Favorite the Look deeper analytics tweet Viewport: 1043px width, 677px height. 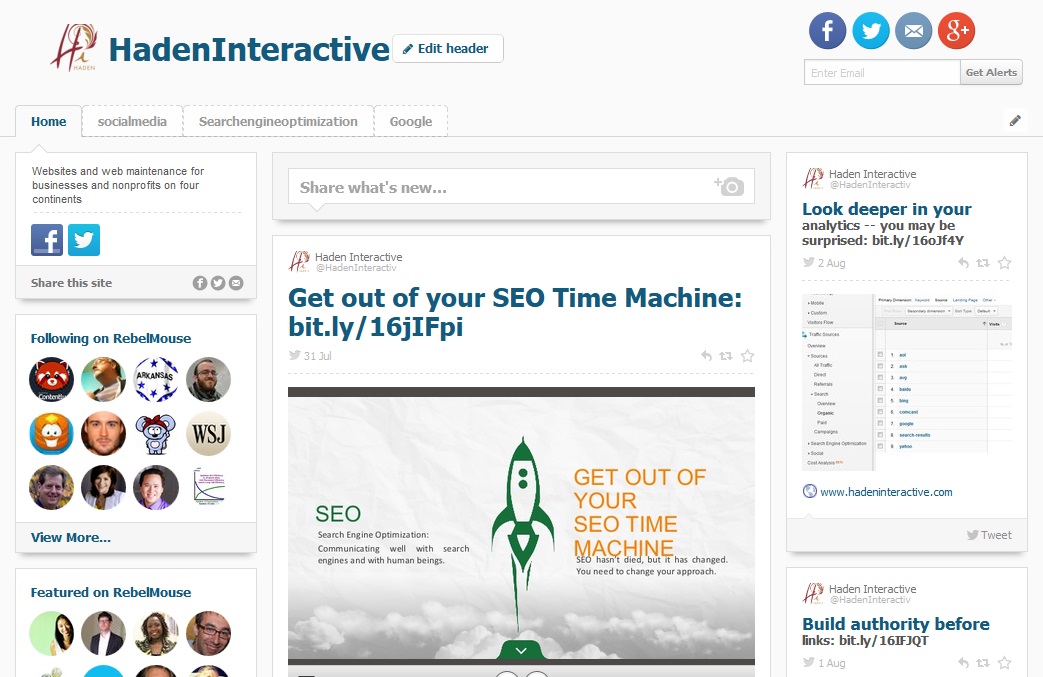click(x=1004, y=263)
